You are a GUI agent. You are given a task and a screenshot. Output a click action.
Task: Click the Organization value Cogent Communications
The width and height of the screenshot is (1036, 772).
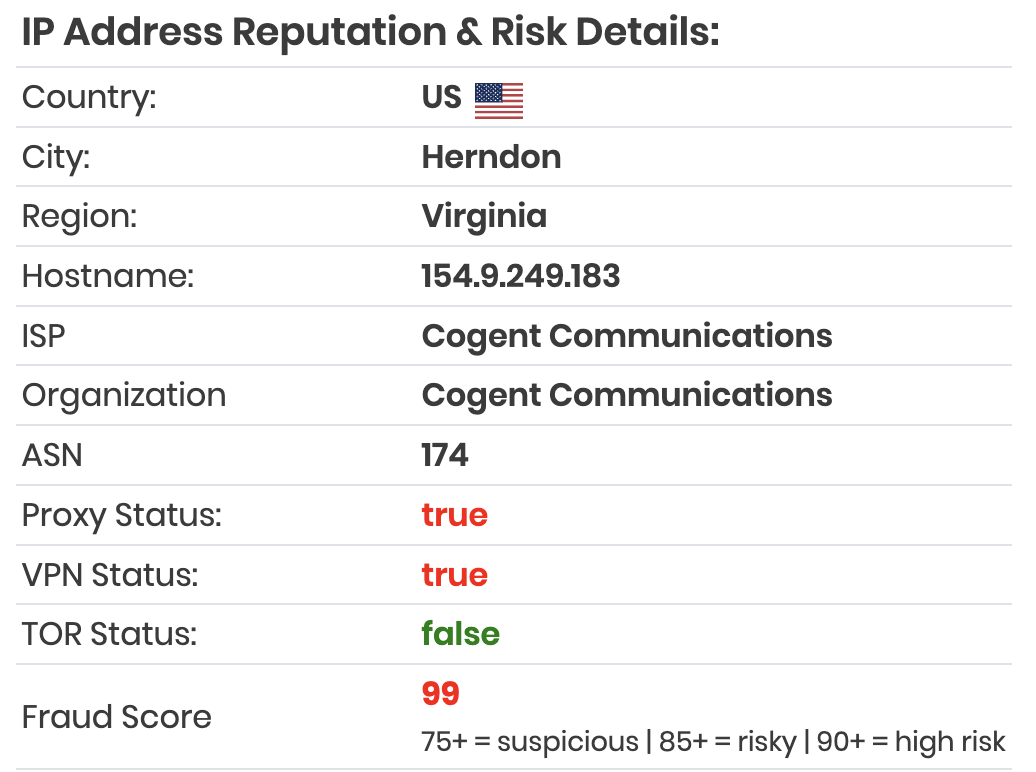[627, 396]
